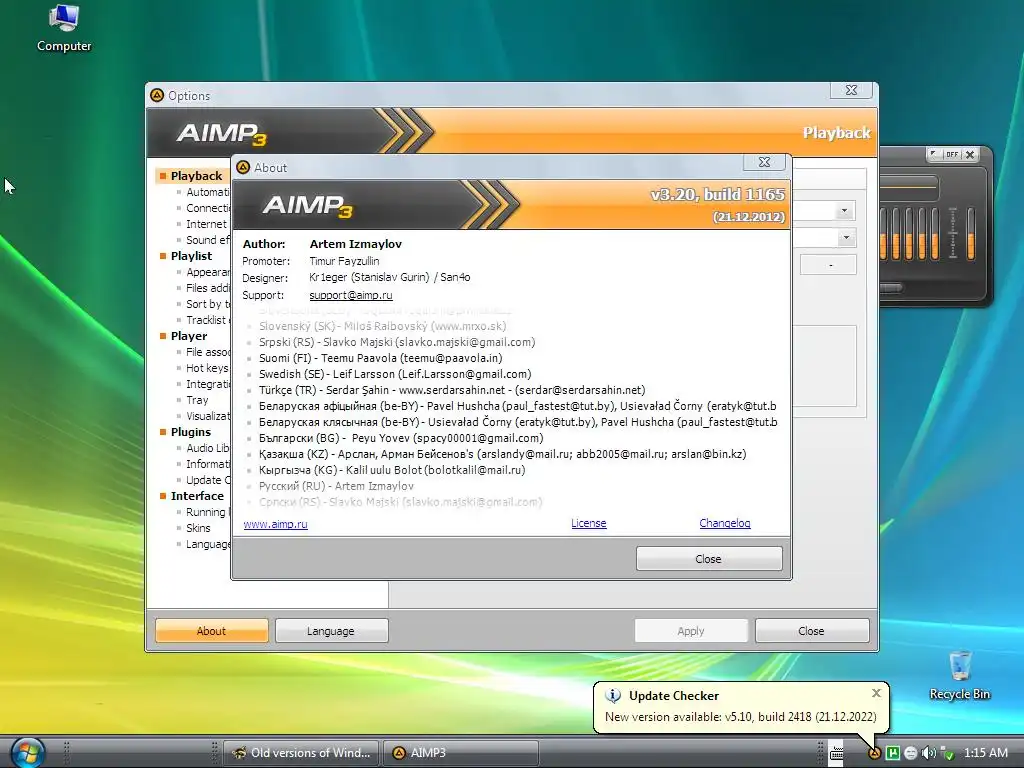Image resolution: width=1024 pixels, height=768 pixels.
Task: Open Internet item under Playback
Action: click(206, 224)
